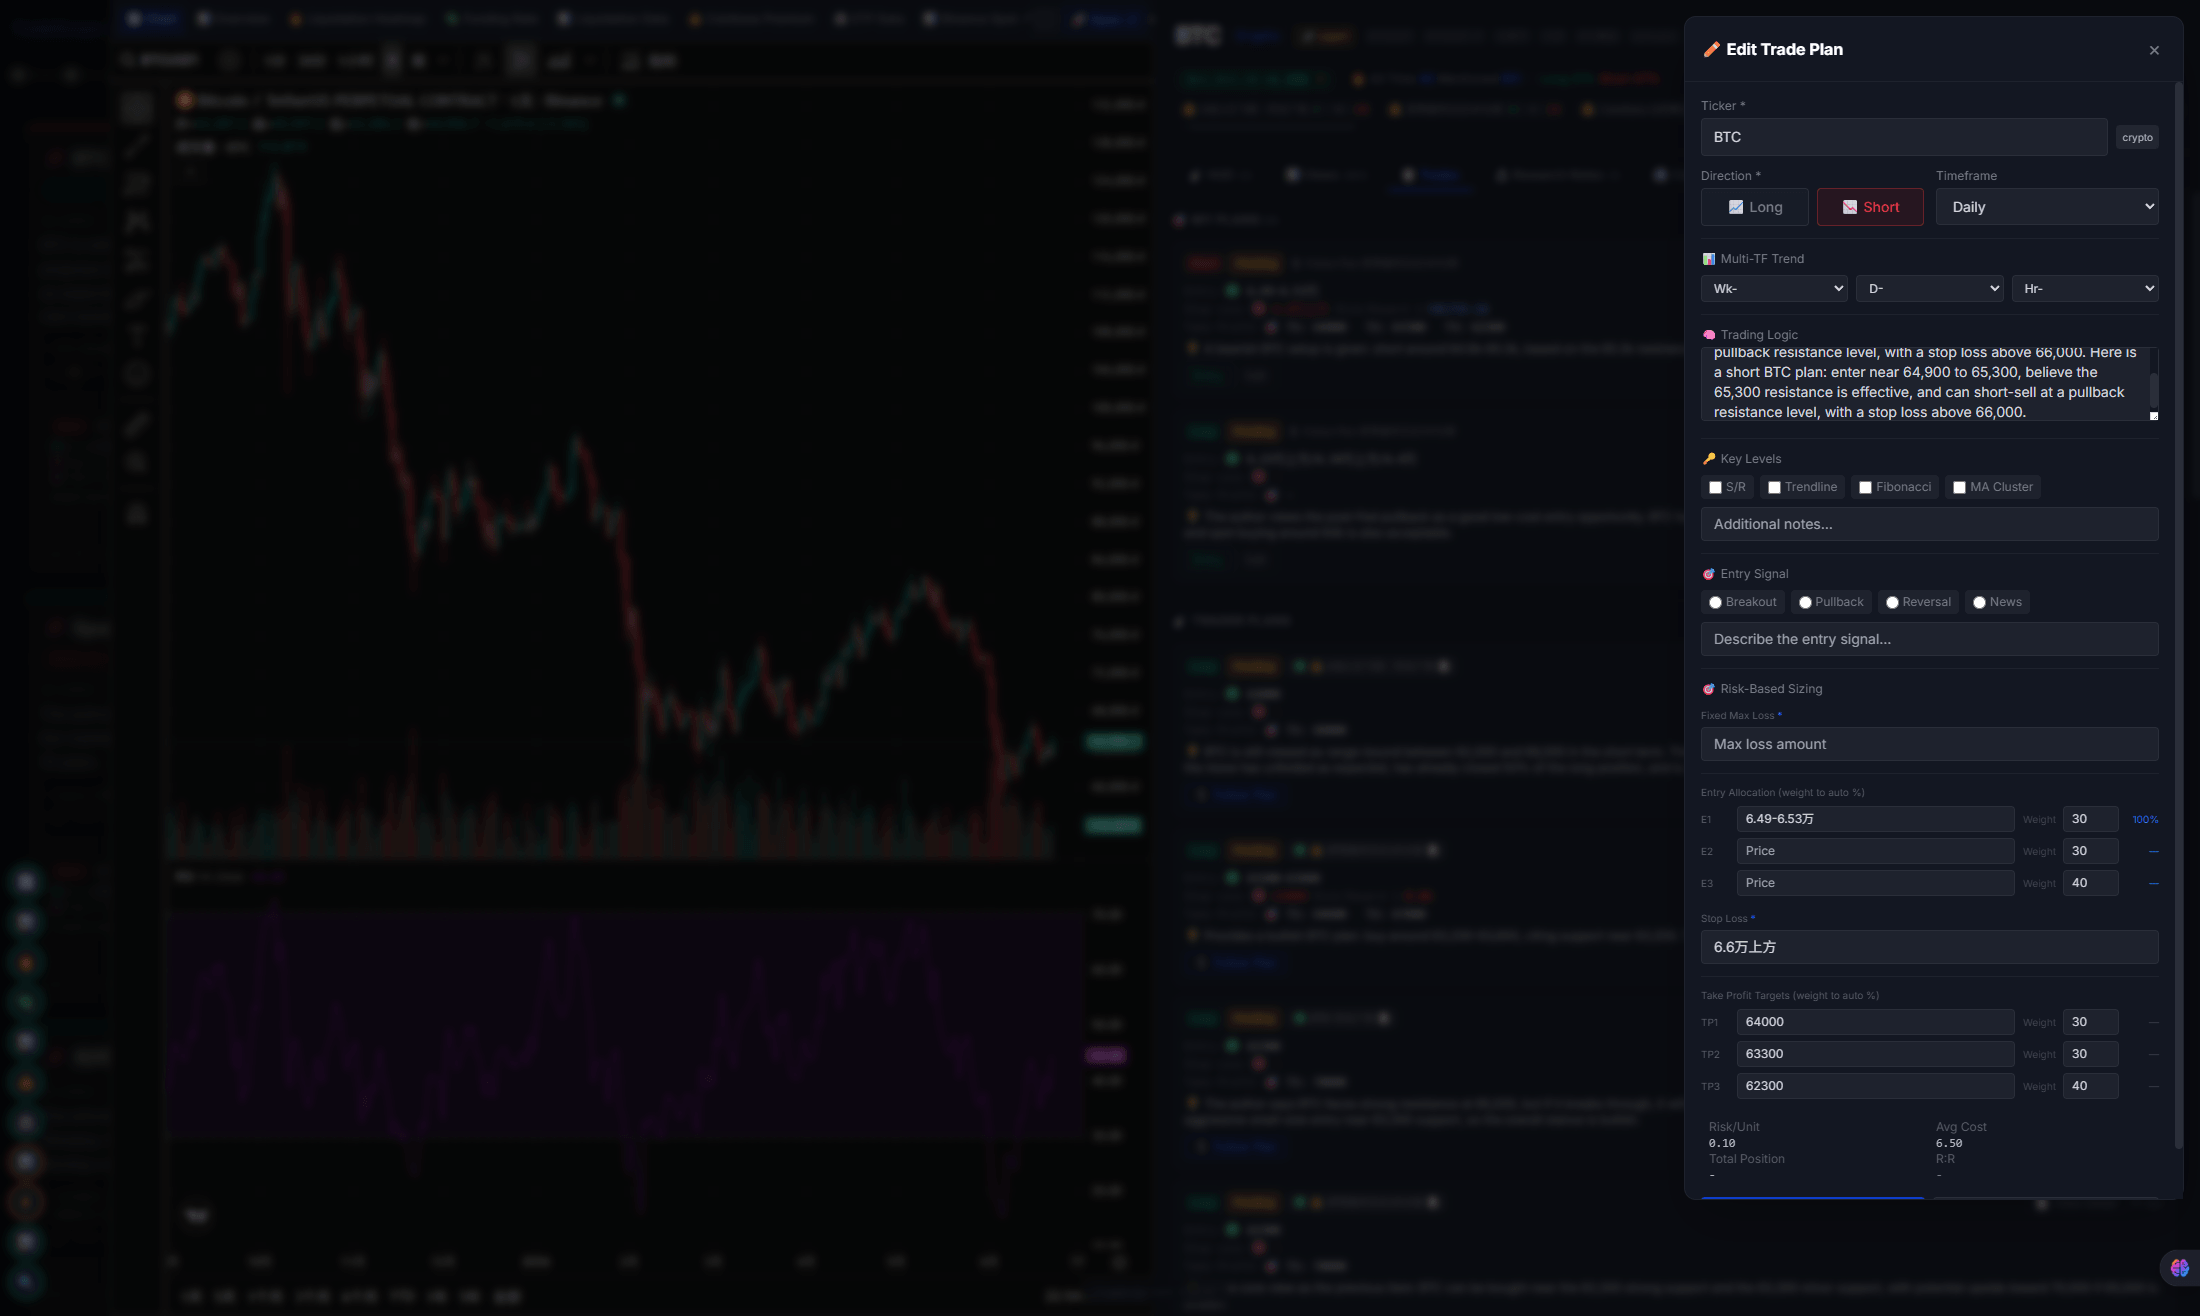Click the Stop Loss input field

point(1929,947)
